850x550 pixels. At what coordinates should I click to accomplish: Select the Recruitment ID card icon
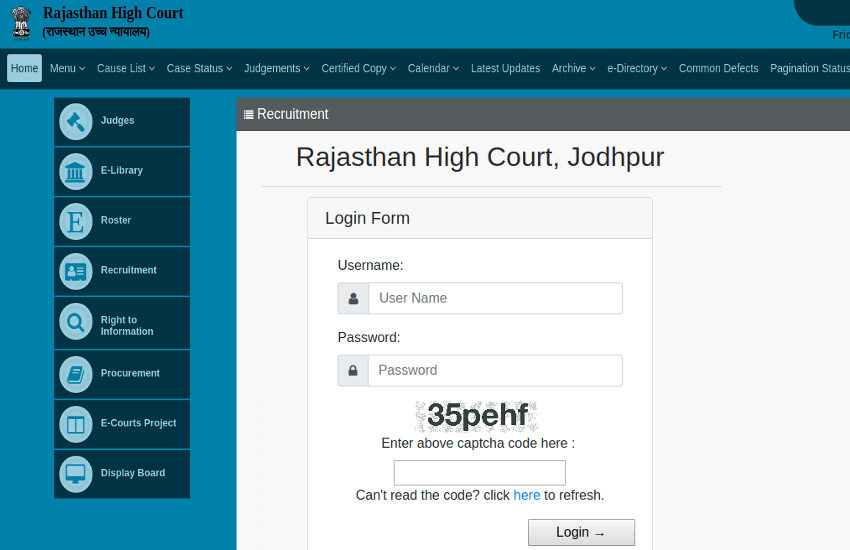click(76, 271)
